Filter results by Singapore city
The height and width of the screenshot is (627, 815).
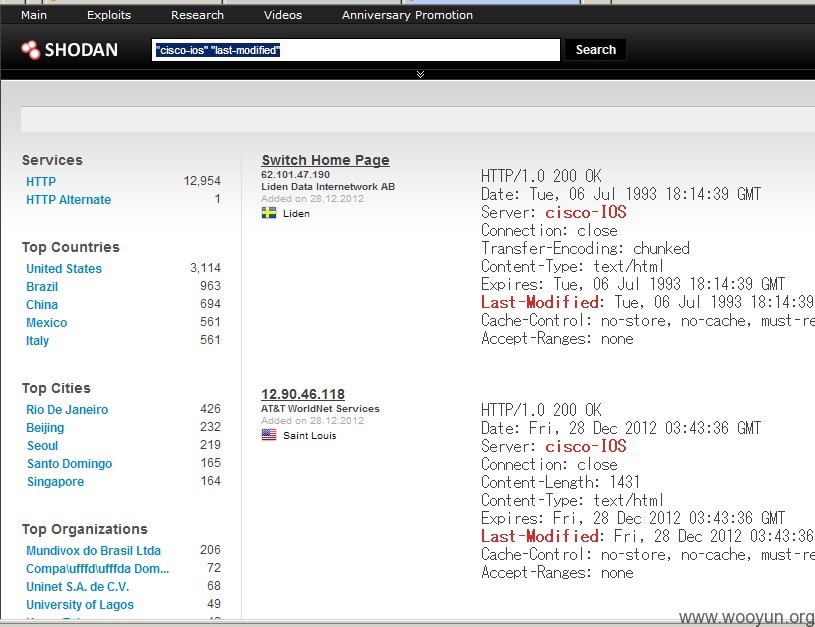pyautogui.click(x=56, y=482)
